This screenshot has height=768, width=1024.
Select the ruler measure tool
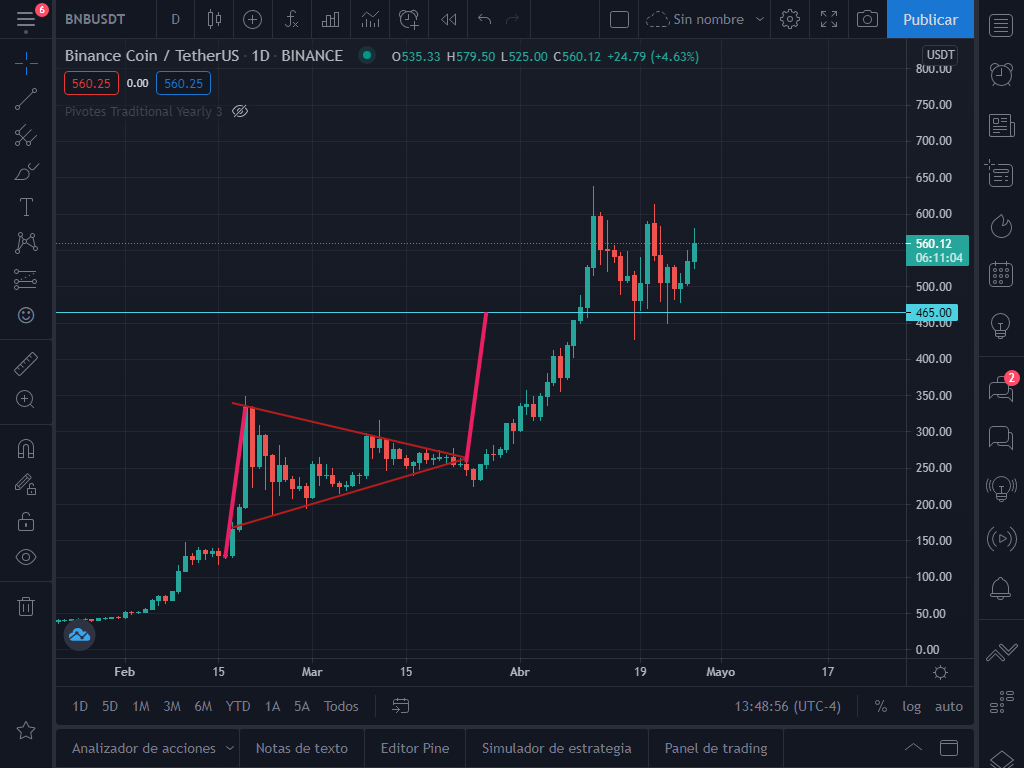(x=26, y=364)
